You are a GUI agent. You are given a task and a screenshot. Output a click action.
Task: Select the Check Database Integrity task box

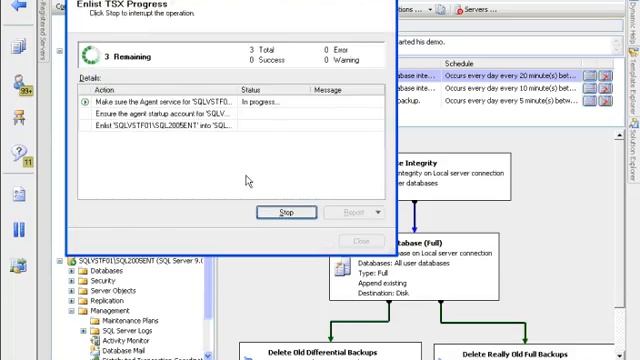coord(454,177)
